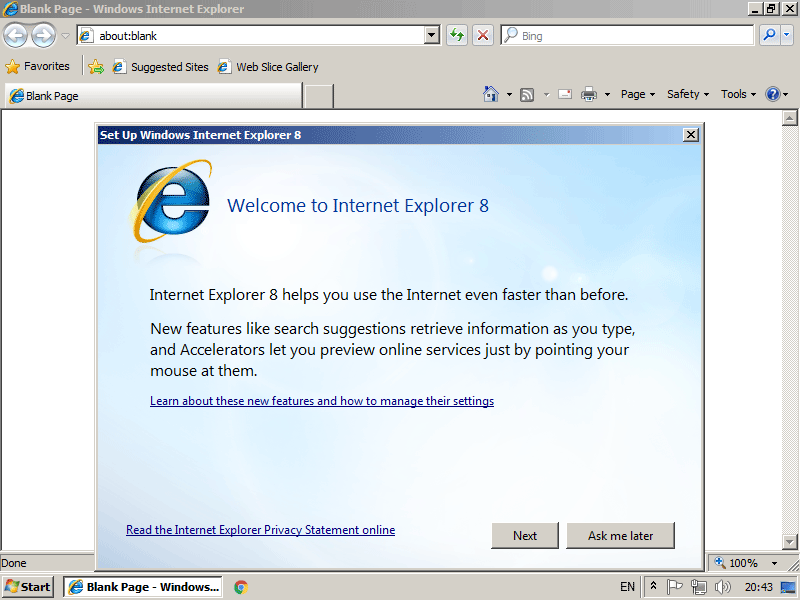Viewport: 800px width, 600px height.
Task: Click the zoom magnifier 100% button
Action: click(736, 563)
